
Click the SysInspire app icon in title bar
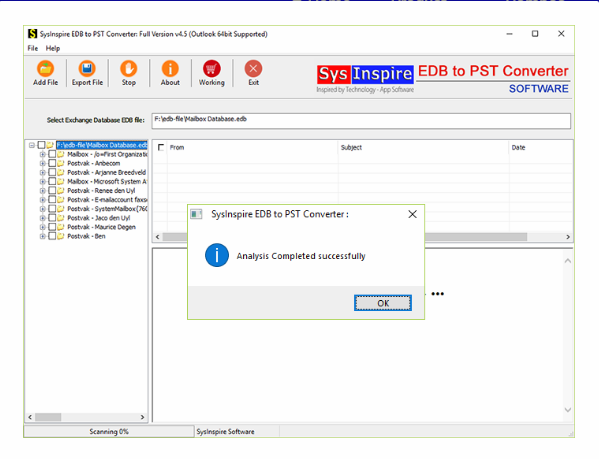click(x=33, y=34)
